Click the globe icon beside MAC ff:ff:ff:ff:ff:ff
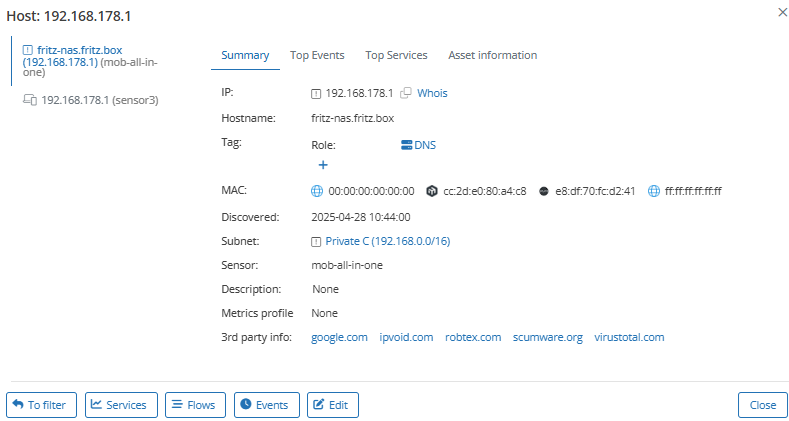789x421 pixels. (x=654, y=191)
